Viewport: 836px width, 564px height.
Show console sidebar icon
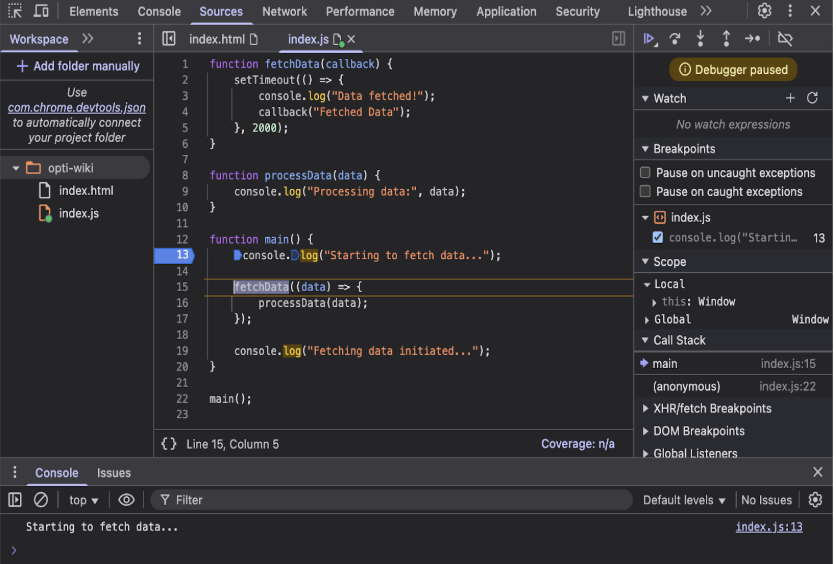click(15, 500)
